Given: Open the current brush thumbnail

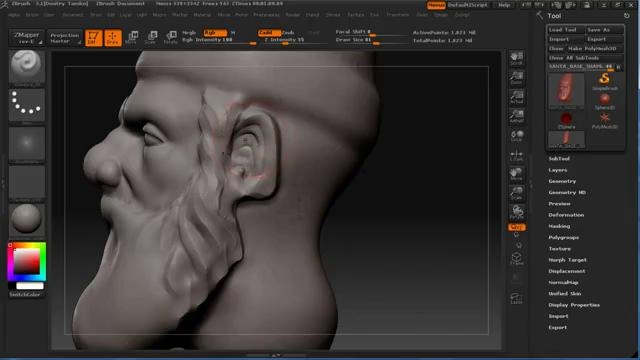Looking at the screenshot, I should [27, 68].
